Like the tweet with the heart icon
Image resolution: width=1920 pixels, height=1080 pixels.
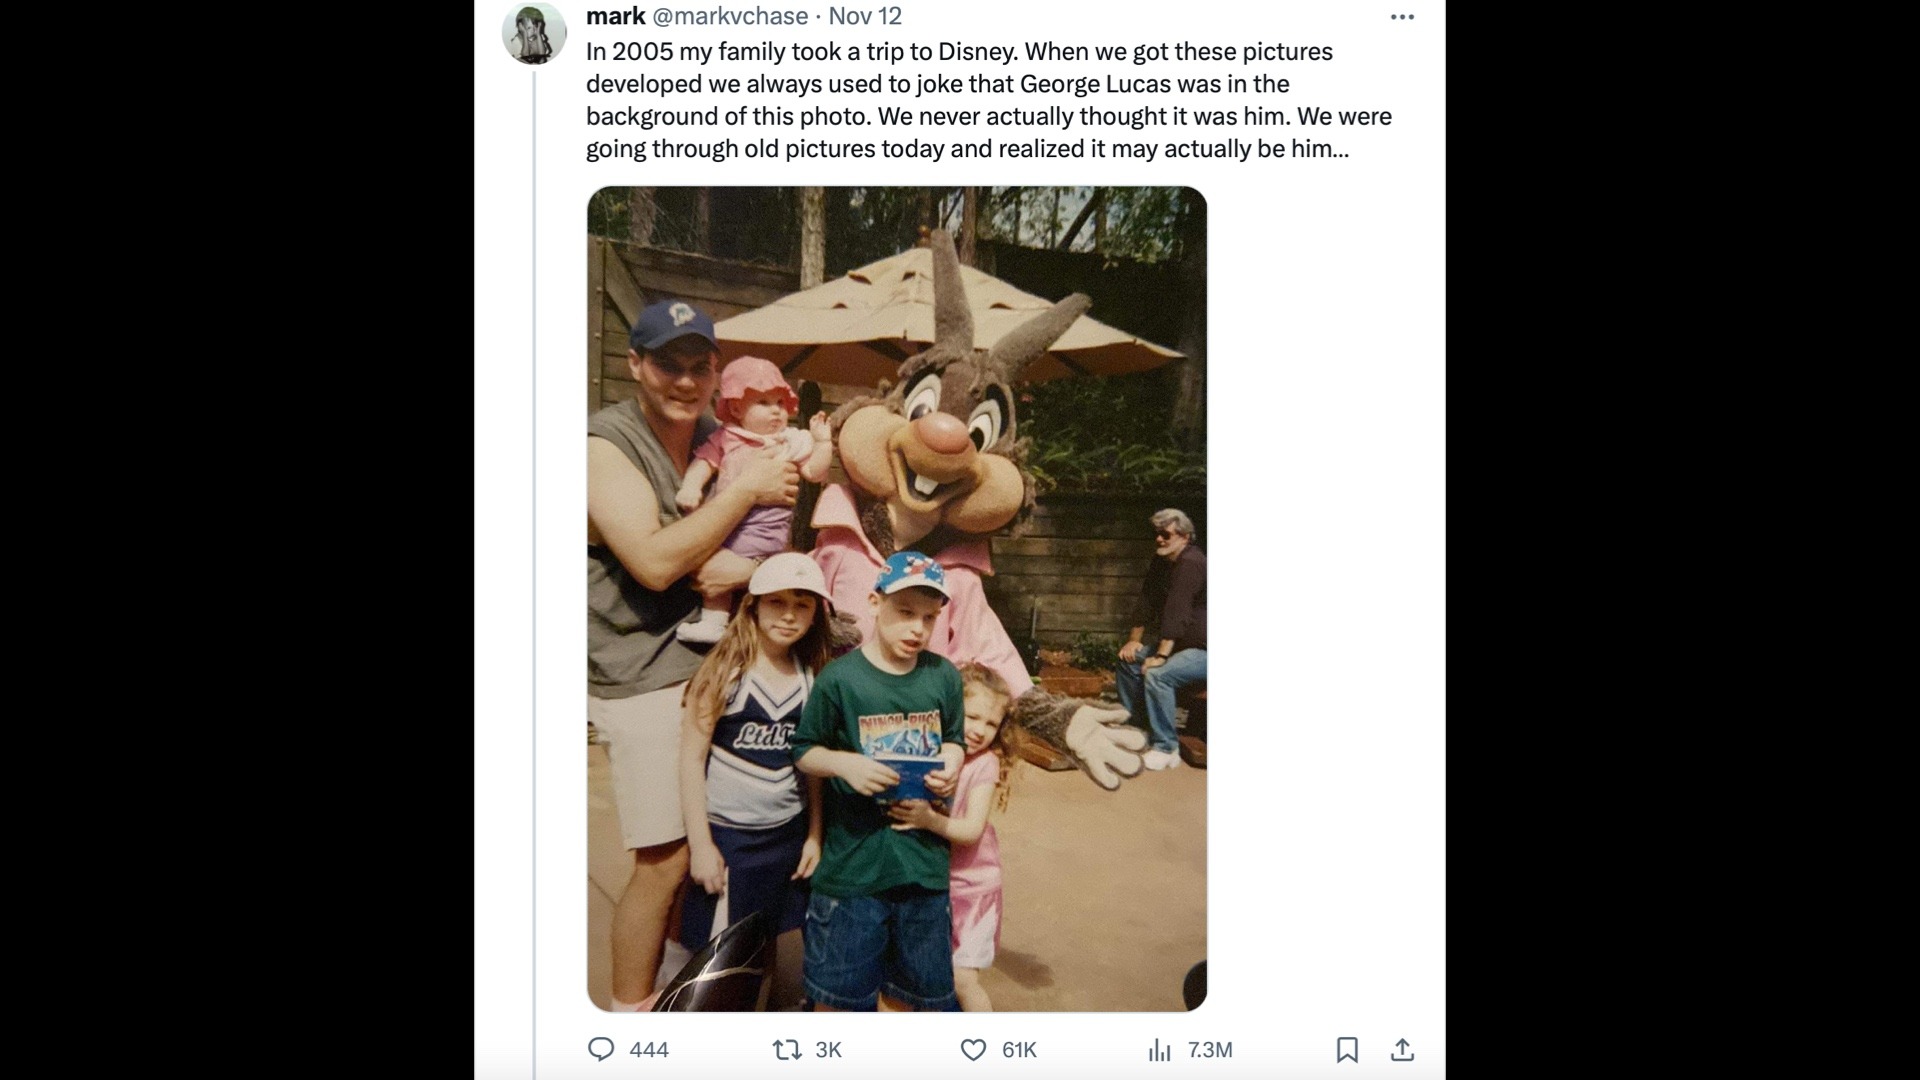coord(973,1049)
